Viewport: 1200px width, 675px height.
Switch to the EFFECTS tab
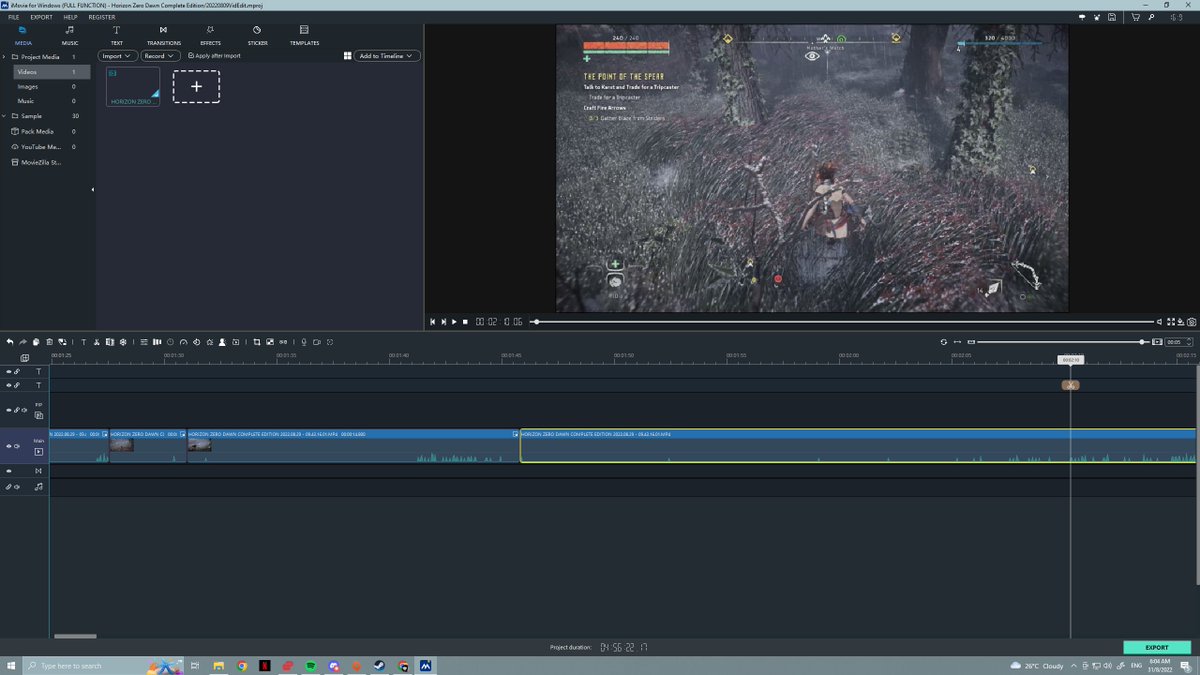pyautogui.click(x=210, y=36)
